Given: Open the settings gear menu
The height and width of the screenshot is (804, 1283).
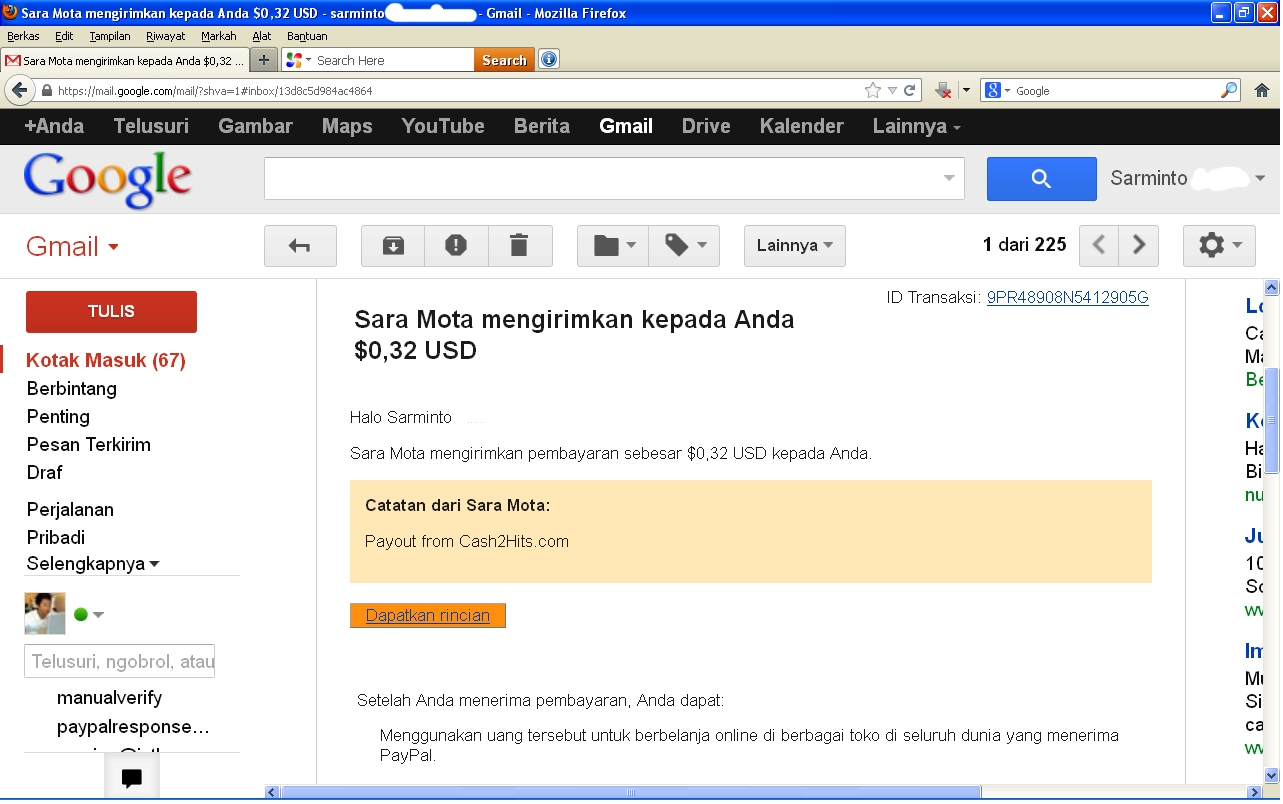Looking at the screenshot, I should pos(1219,246).
